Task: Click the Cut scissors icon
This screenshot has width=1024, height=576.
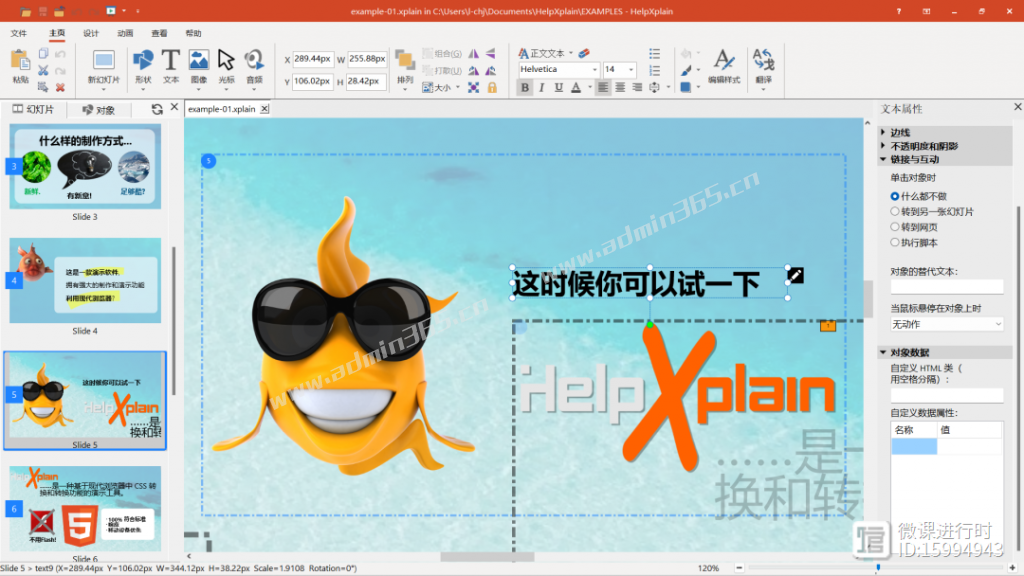Action: pos(43,70)
